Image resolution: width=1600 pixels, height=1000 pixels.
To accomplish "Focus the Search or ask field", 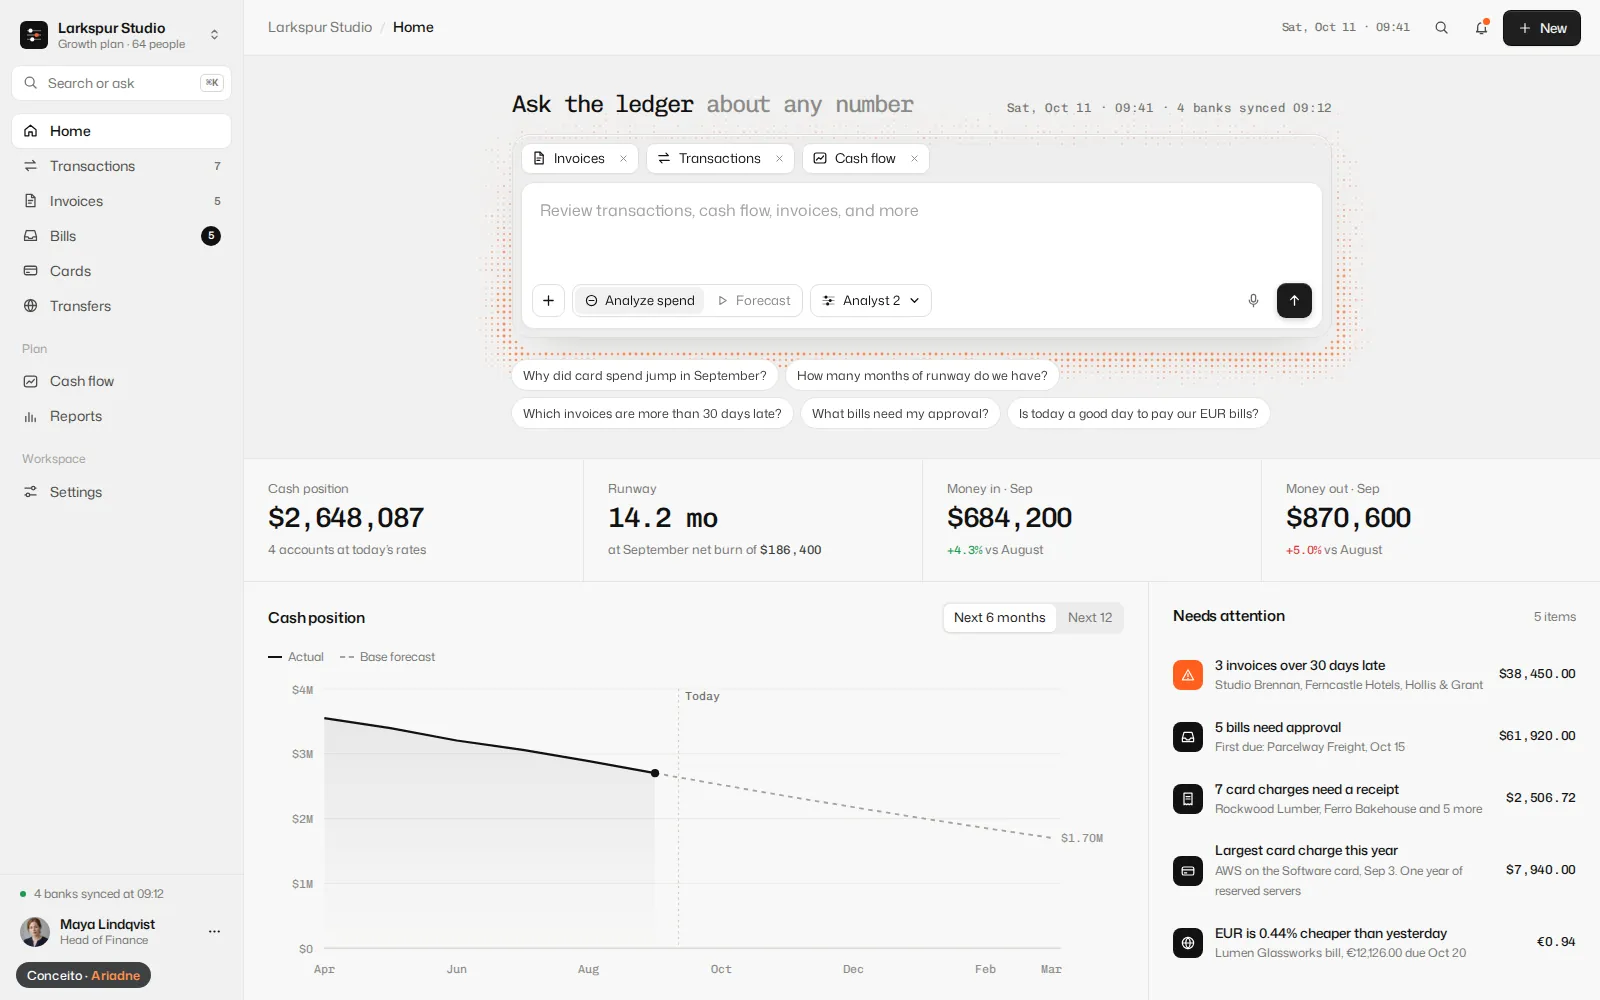I will click(121, 83).
